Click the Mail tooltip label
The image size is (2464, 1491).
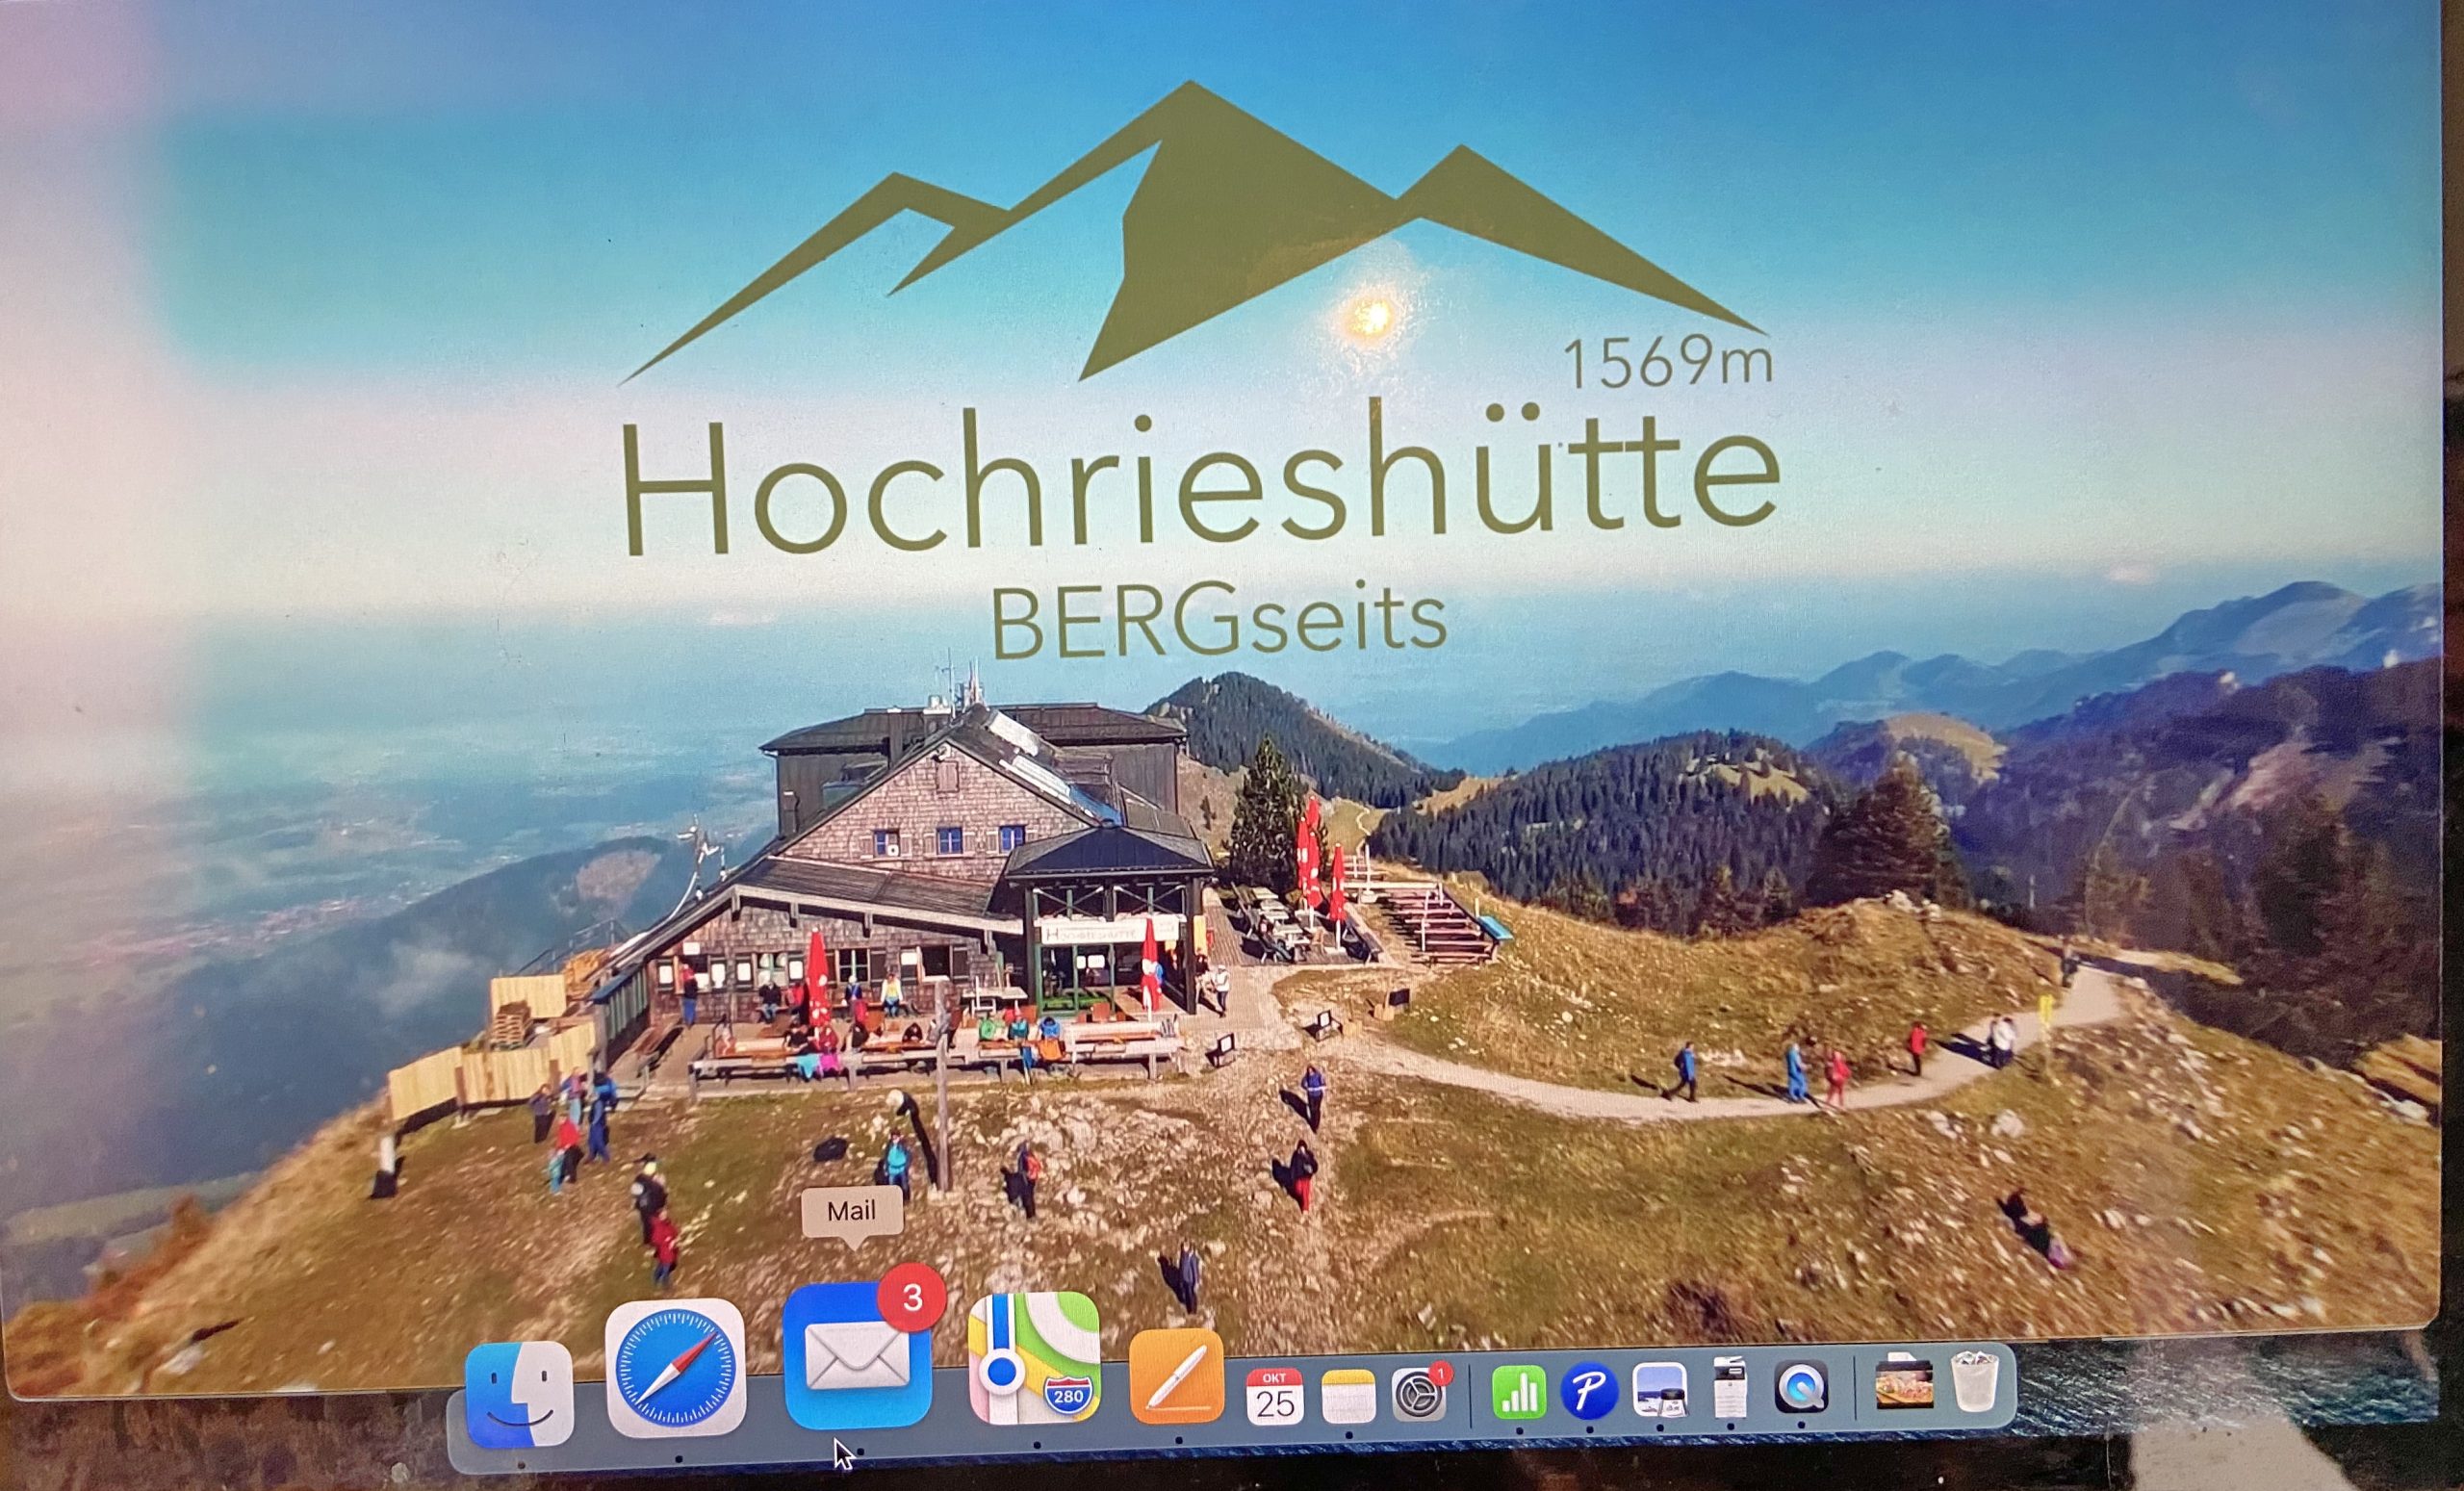(x=851, y=1211)
